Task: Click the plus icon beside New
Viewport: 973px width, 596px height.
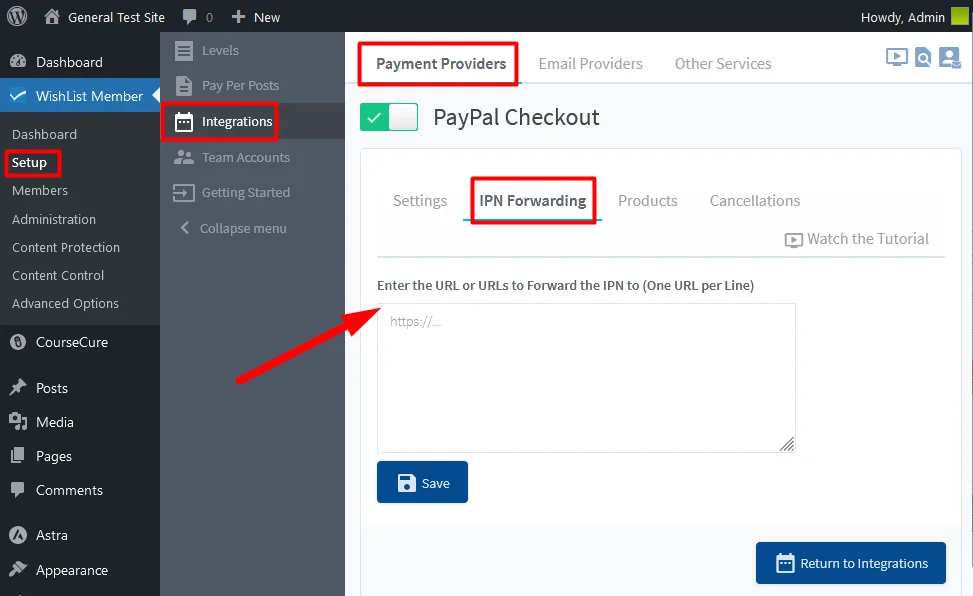Action: tap(238, 17)
